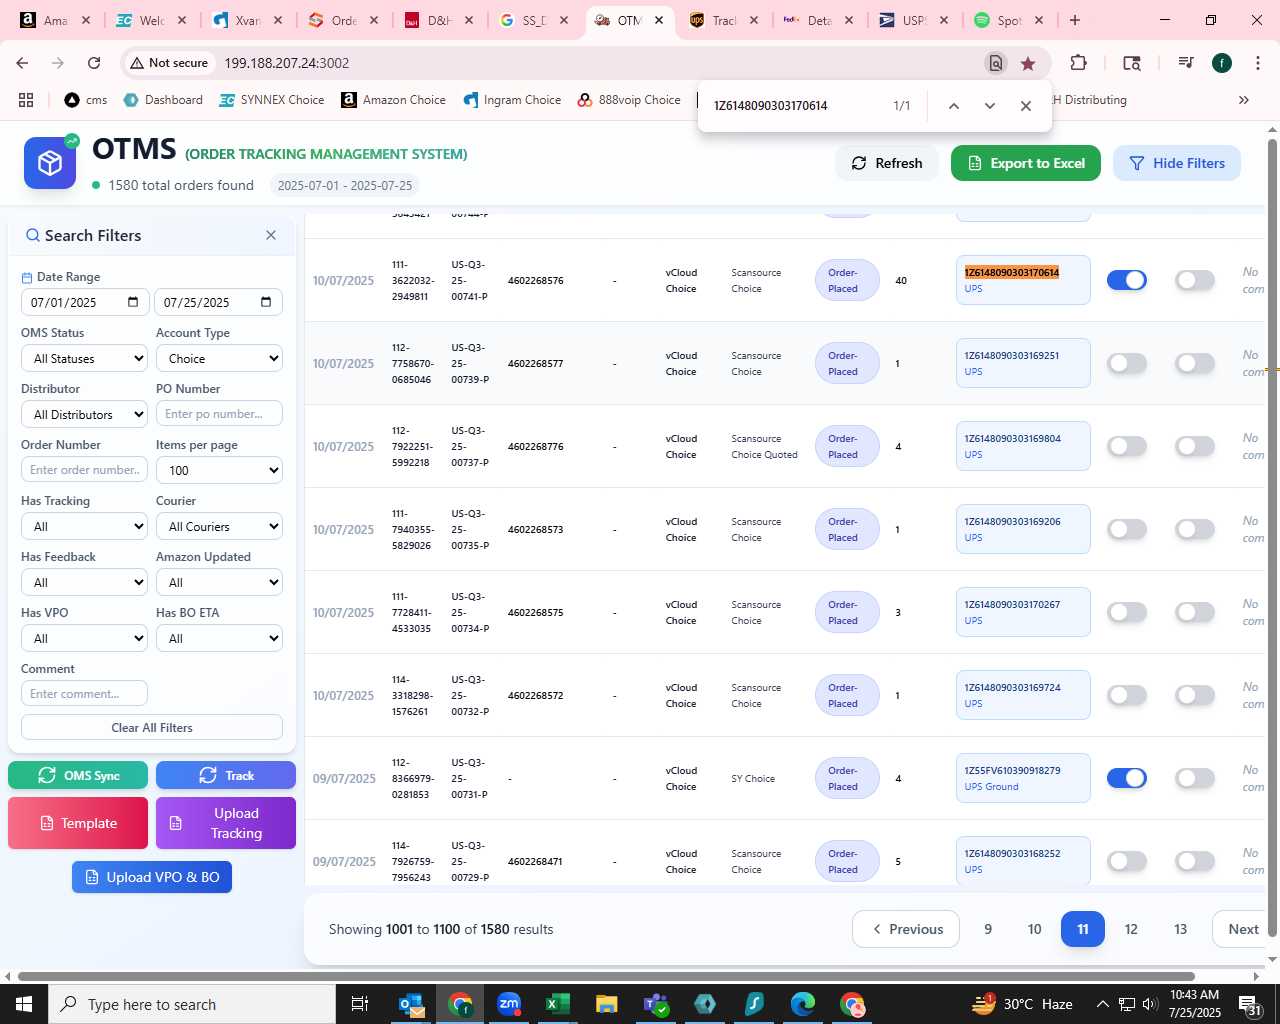Open SYNNEX Choice bookmark
This screenshot has height=1024, width=1280.
pyautogui.click(x=271, y=100)
